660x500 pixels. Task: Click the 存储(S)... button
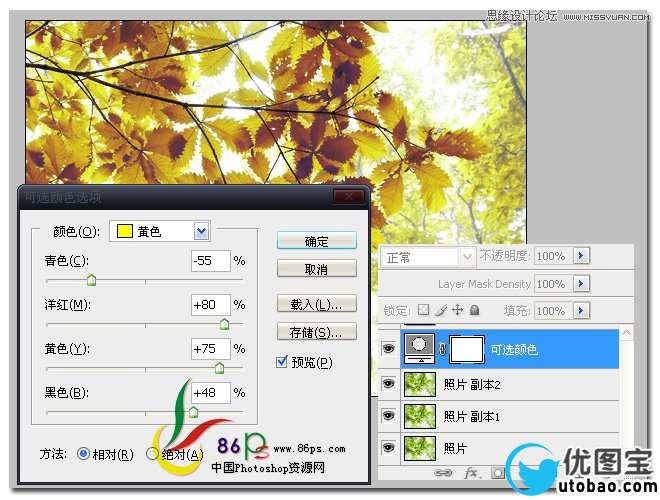click(x=317, y=332)
